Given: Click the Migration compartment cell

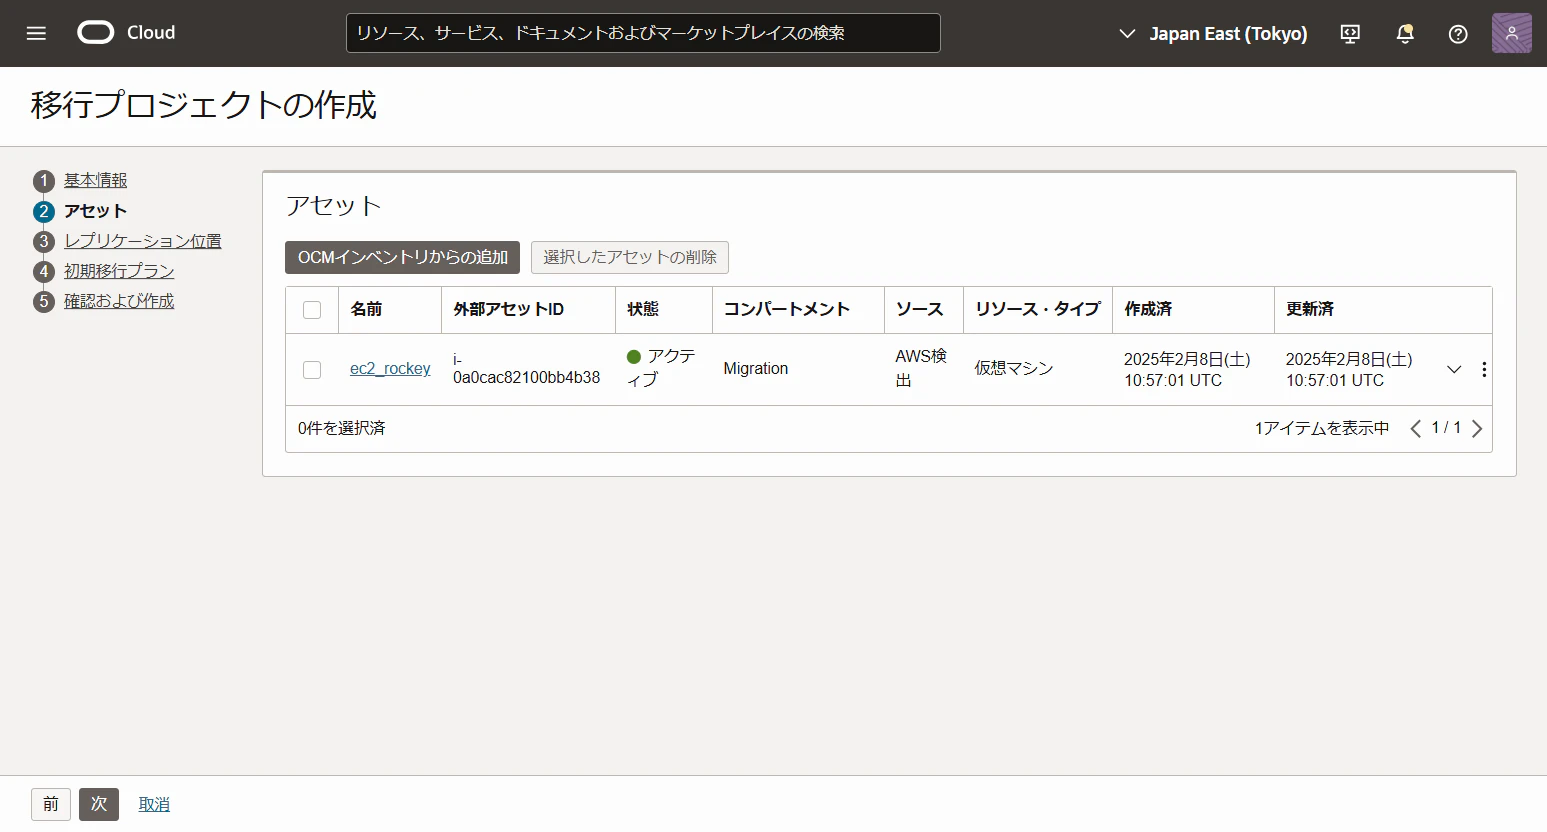Looking at the screenshot, I should [756, 369].
